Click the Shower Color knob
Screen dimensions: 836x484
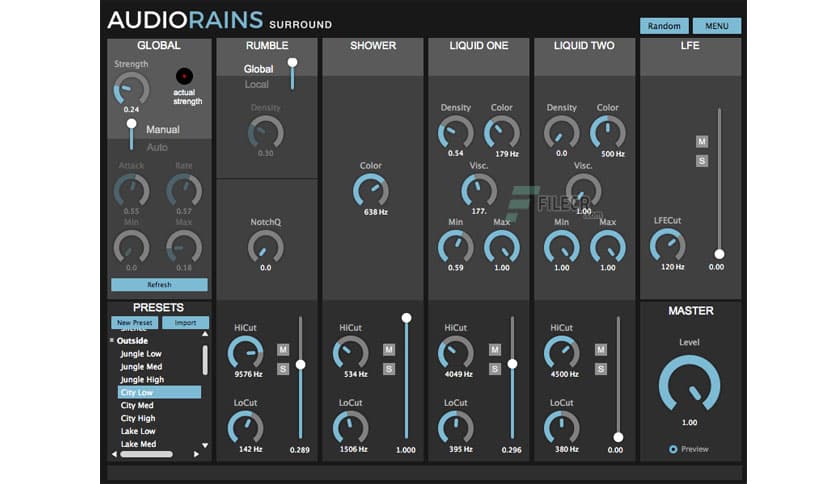click(x=371, y=191)
